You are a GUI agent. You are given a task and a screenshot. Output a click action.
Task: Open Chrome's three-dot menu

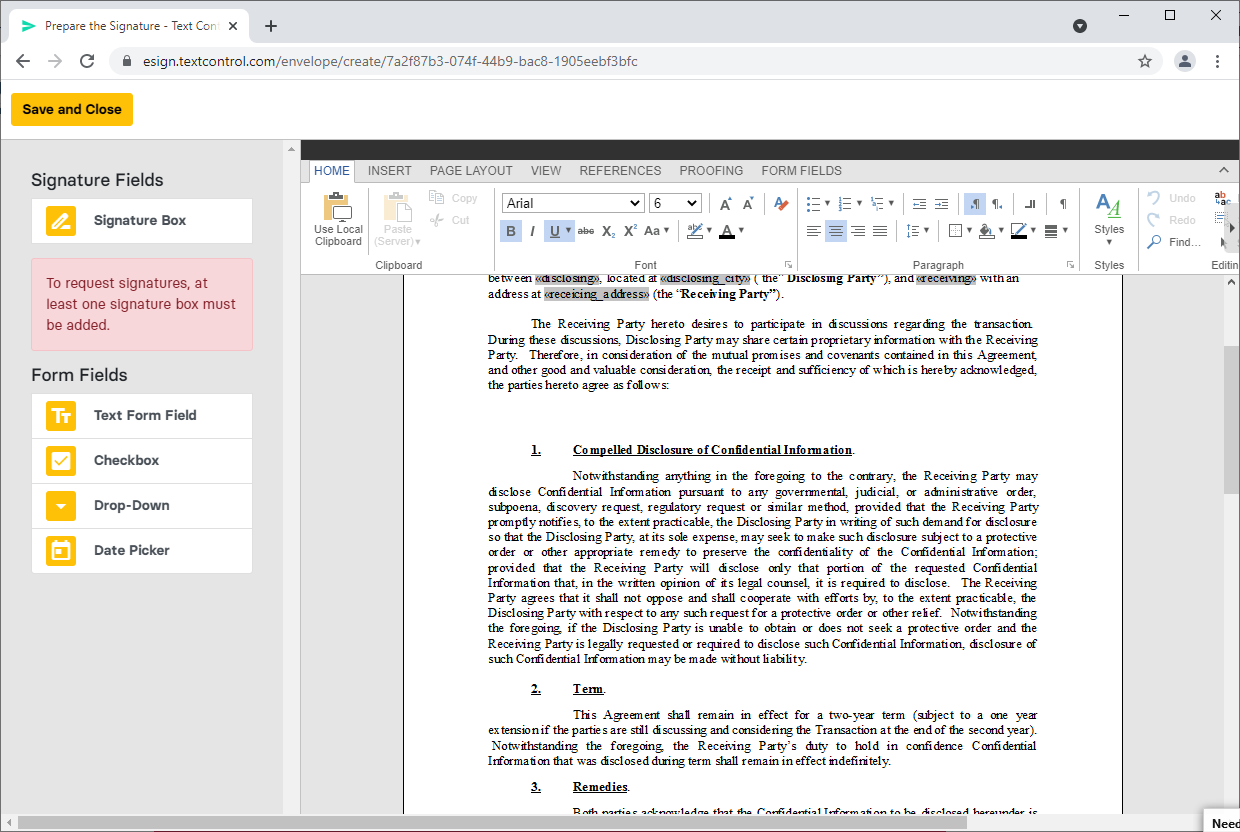1218,61
